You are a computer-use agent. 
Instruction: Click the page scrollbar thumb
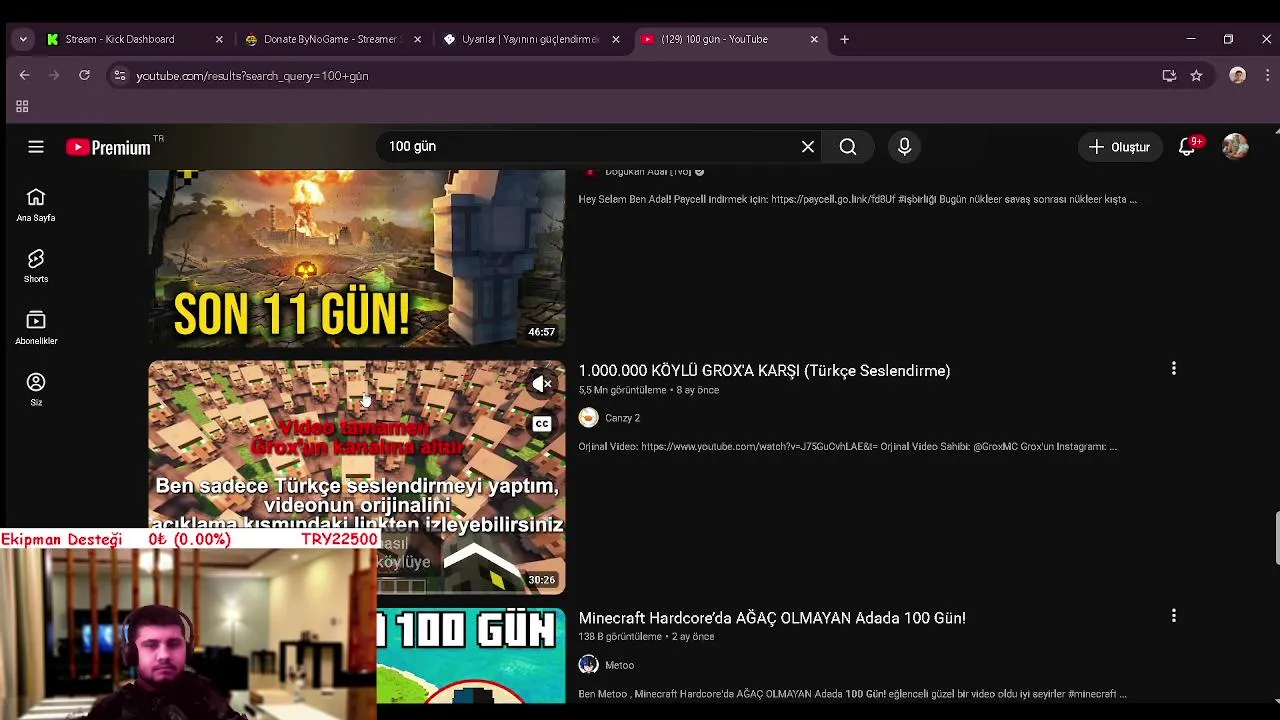tap(1276, 538)
